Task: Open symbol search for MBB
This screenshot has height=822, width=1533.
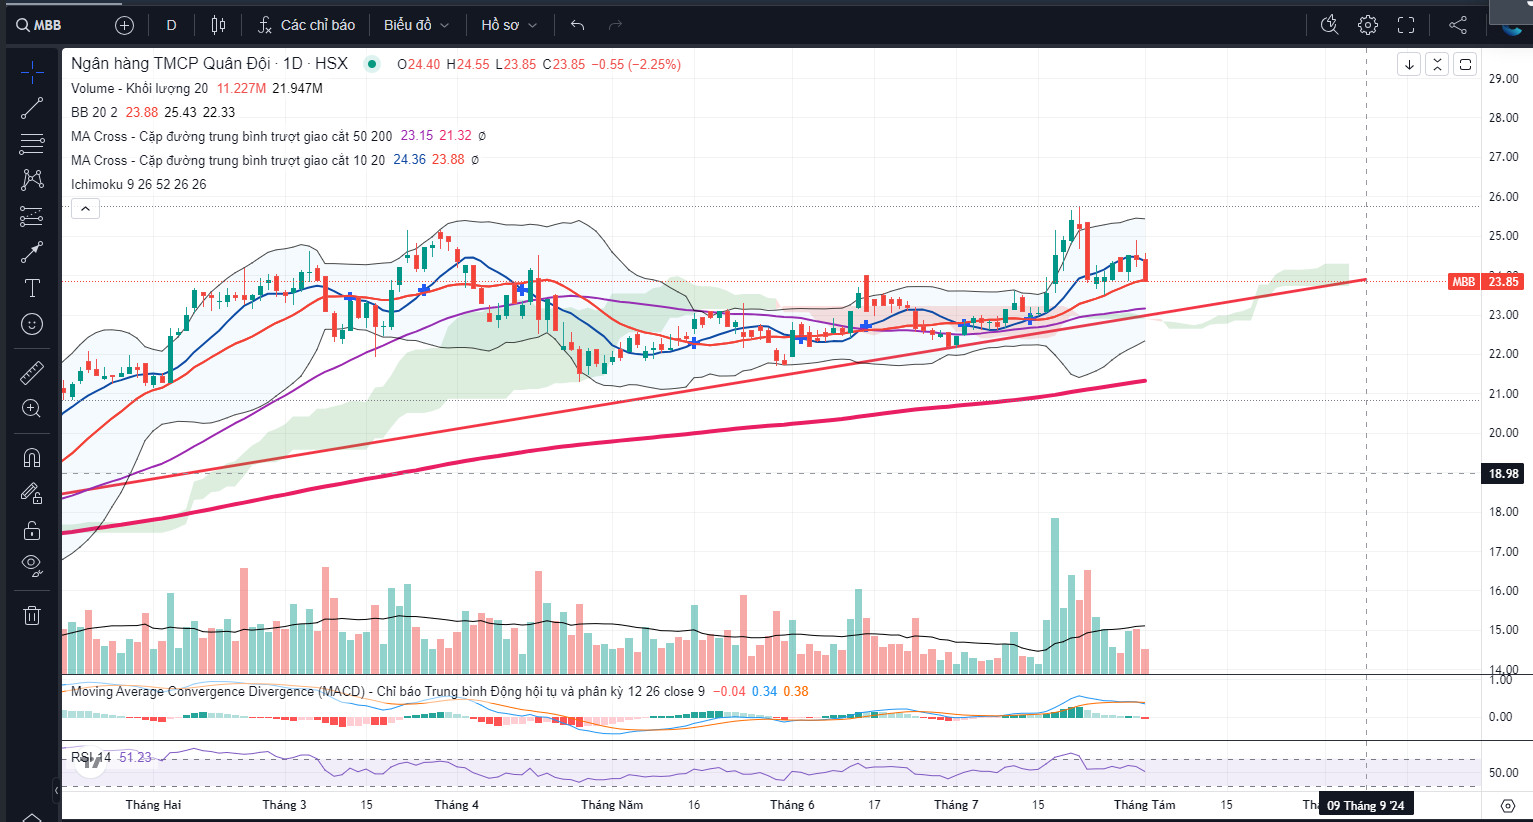Action: [40, 25]
